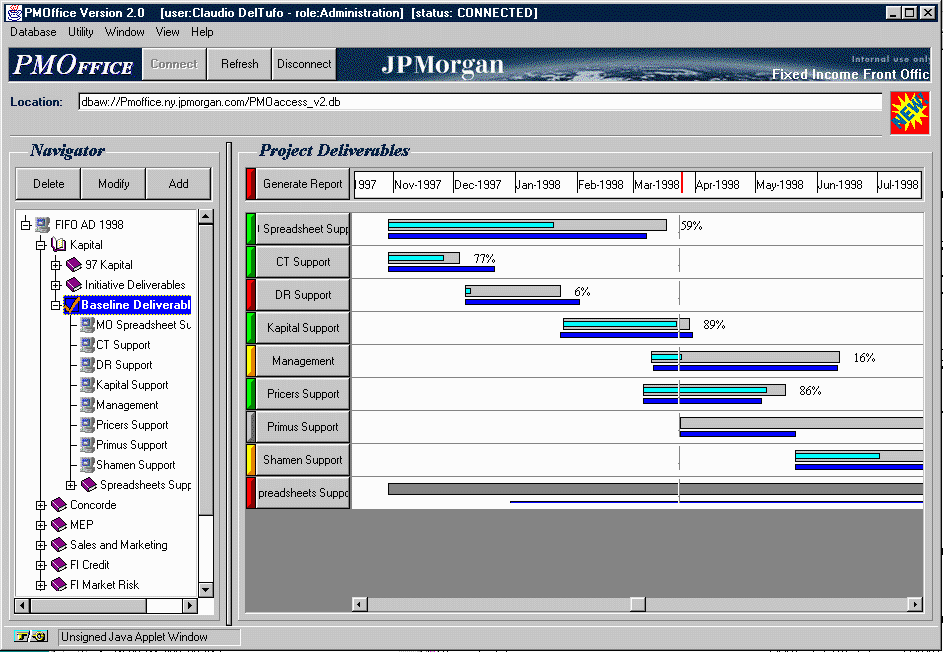The height and width of the screenshot is (652, 943).
Task: Open the View menu
Action: click(x=167, y=32)
